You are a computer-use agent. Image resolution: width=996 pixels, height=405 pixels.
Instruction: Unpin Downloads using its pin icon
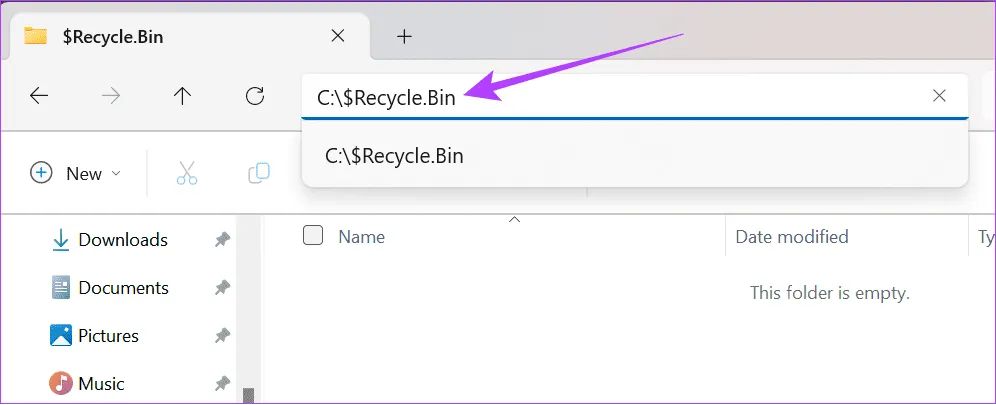pyautogui.click(x=221, y=240)
